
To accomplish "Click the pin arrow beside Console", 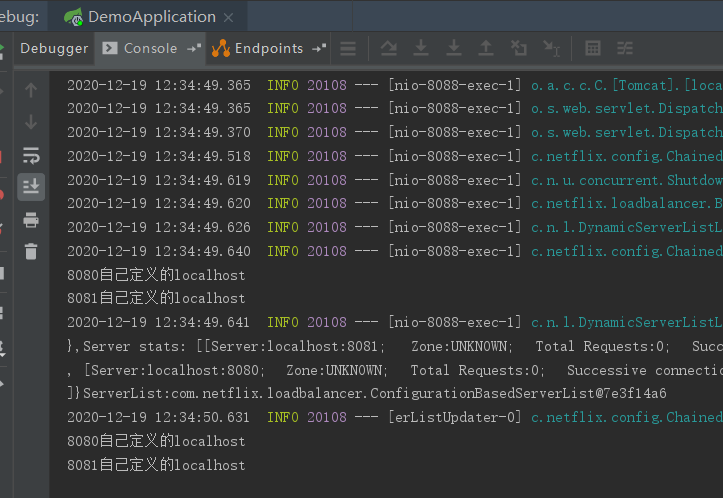I will [x=194, y=48].
